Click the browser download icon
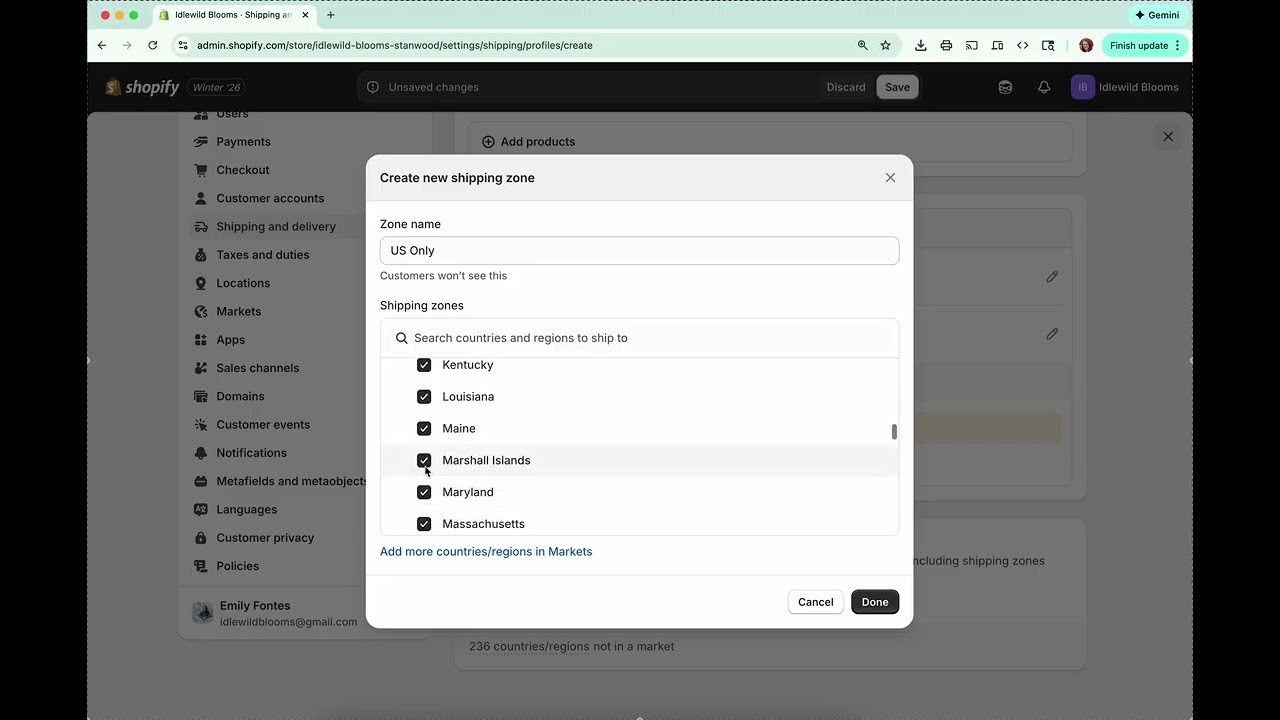Screen dimensions: 1280x720 coord(921,45)
